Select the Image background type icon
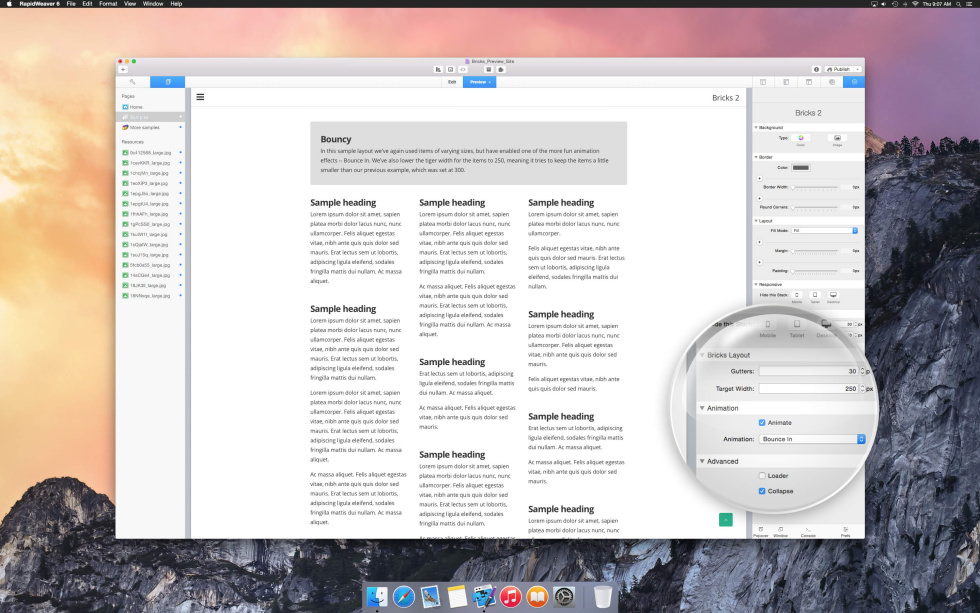Image resolution: width=980 pixels, height=613 pixels. point(838,138)
